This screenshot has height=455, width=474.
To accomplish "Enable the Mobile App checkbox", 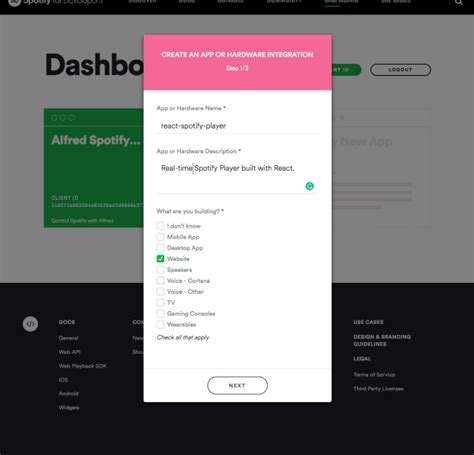I will click(160, 237).
